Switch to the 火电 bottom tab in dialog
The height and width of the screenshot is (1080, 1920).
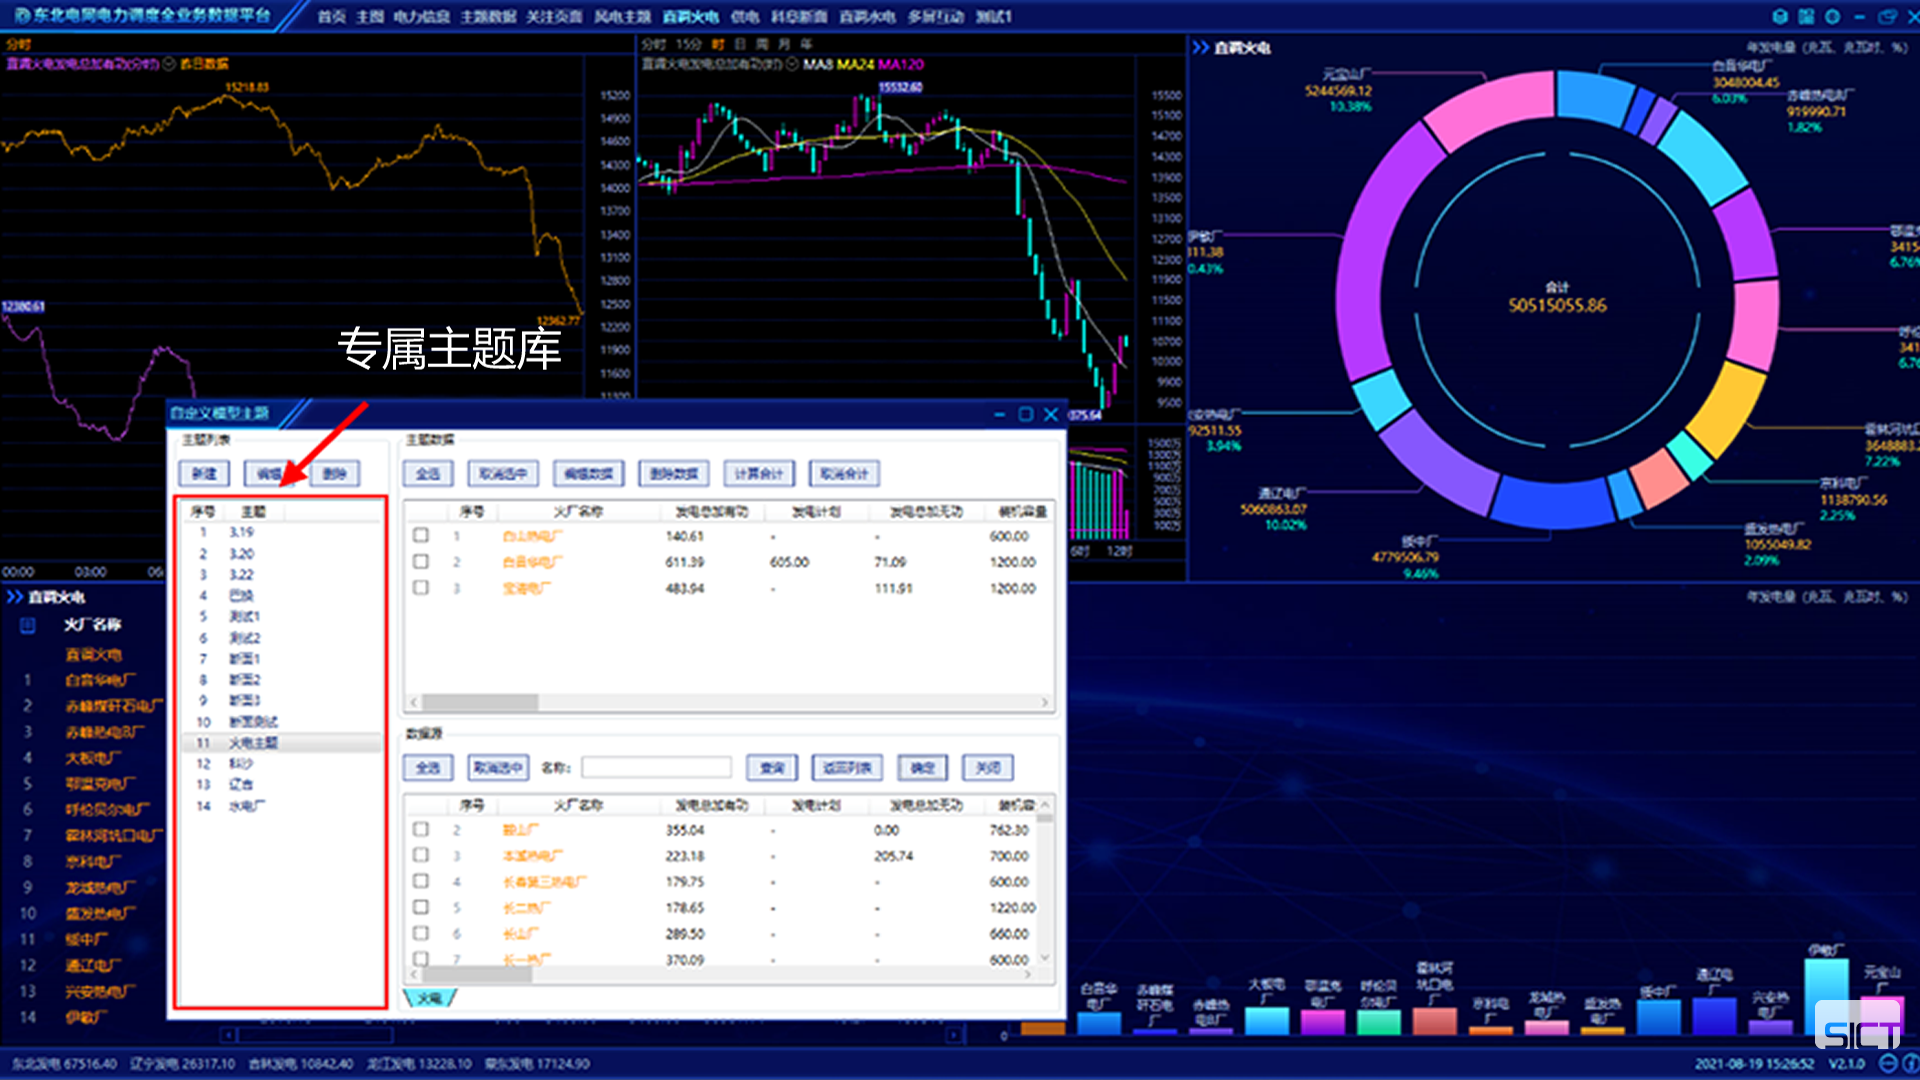[x=430, y=998]
